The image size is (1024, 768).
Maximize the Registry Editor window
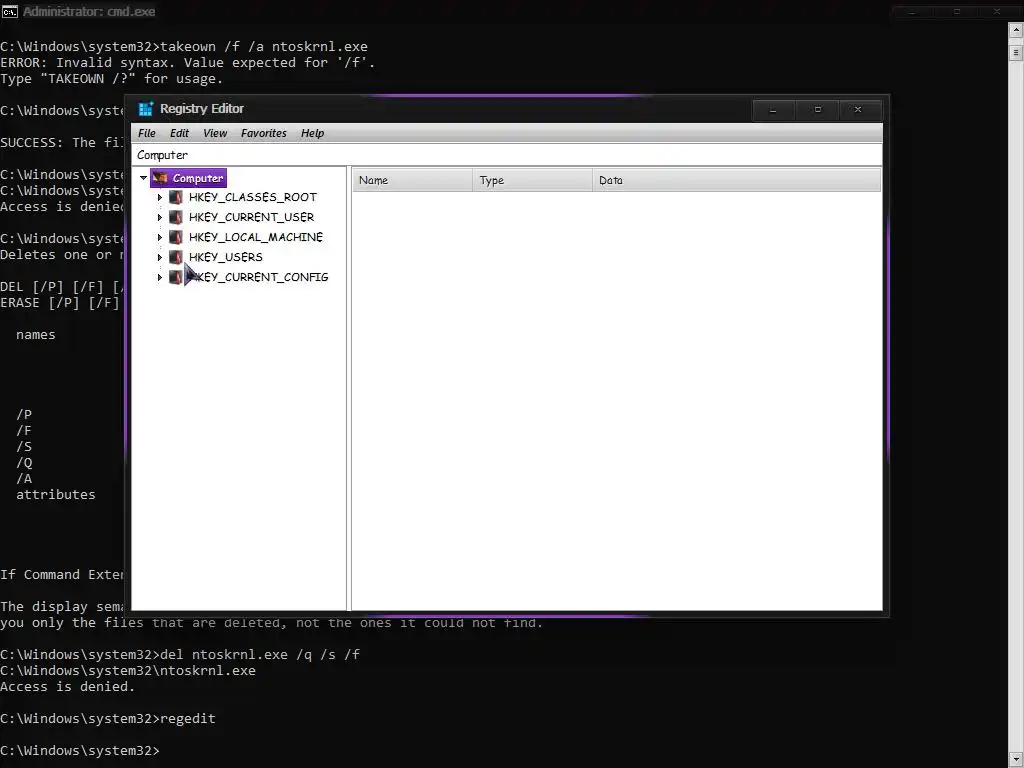(818, 110)
